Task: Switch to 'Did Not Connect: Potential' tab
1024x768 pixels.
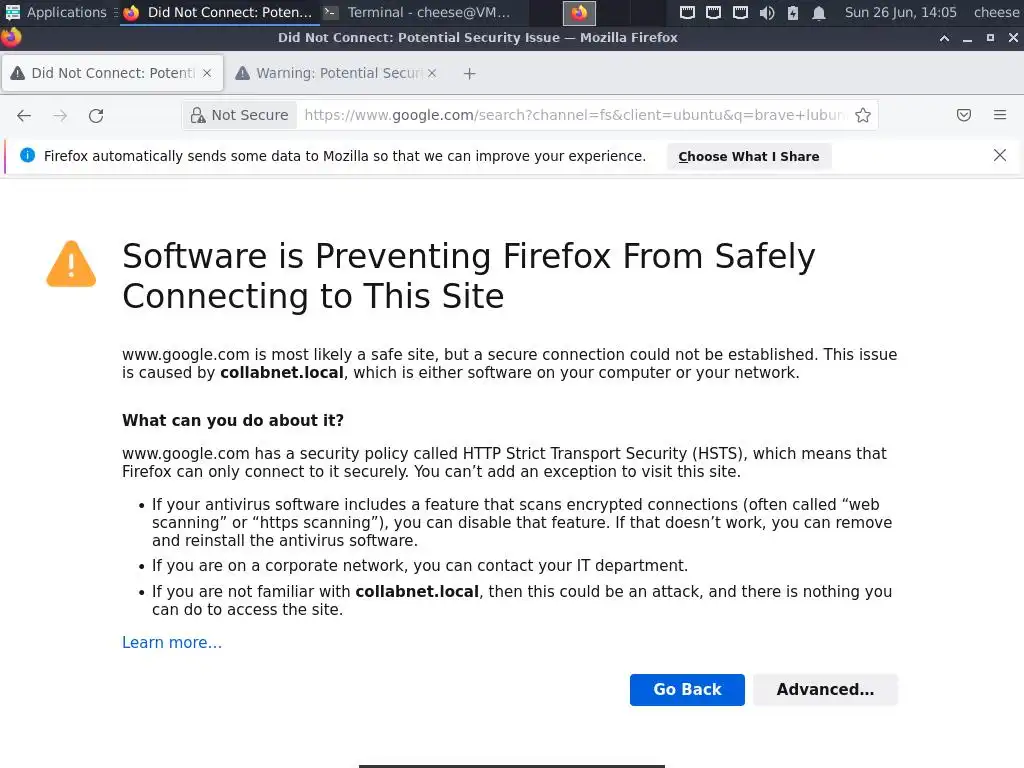Action: tap(112, 73)
